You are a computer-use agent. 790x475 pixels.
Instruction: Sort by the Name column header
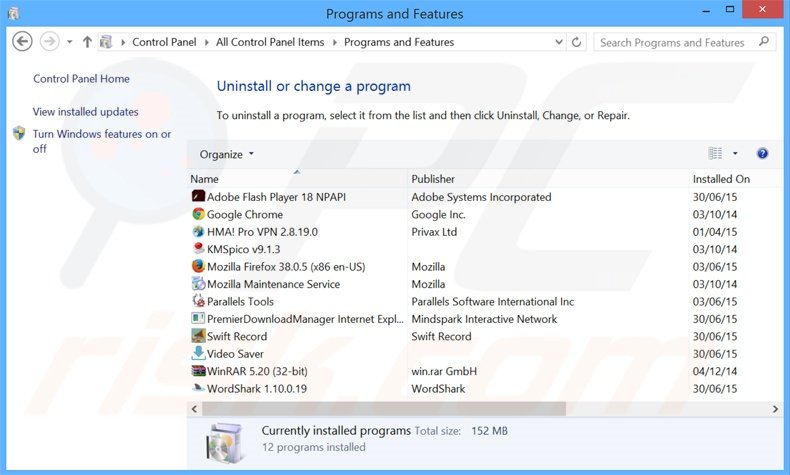click(x=204, y=179)
